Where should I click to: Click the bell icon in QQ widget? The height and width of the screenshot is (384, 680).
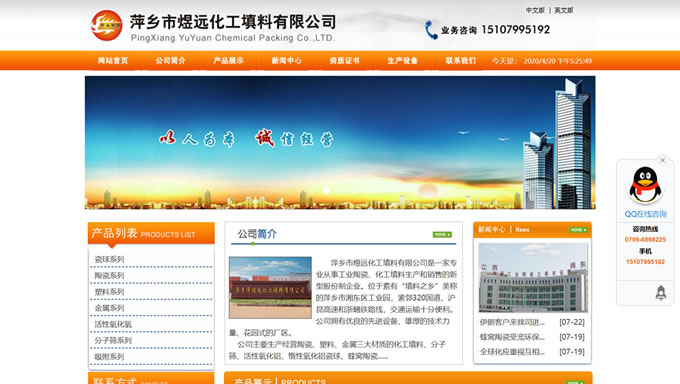tap(660, 293)
